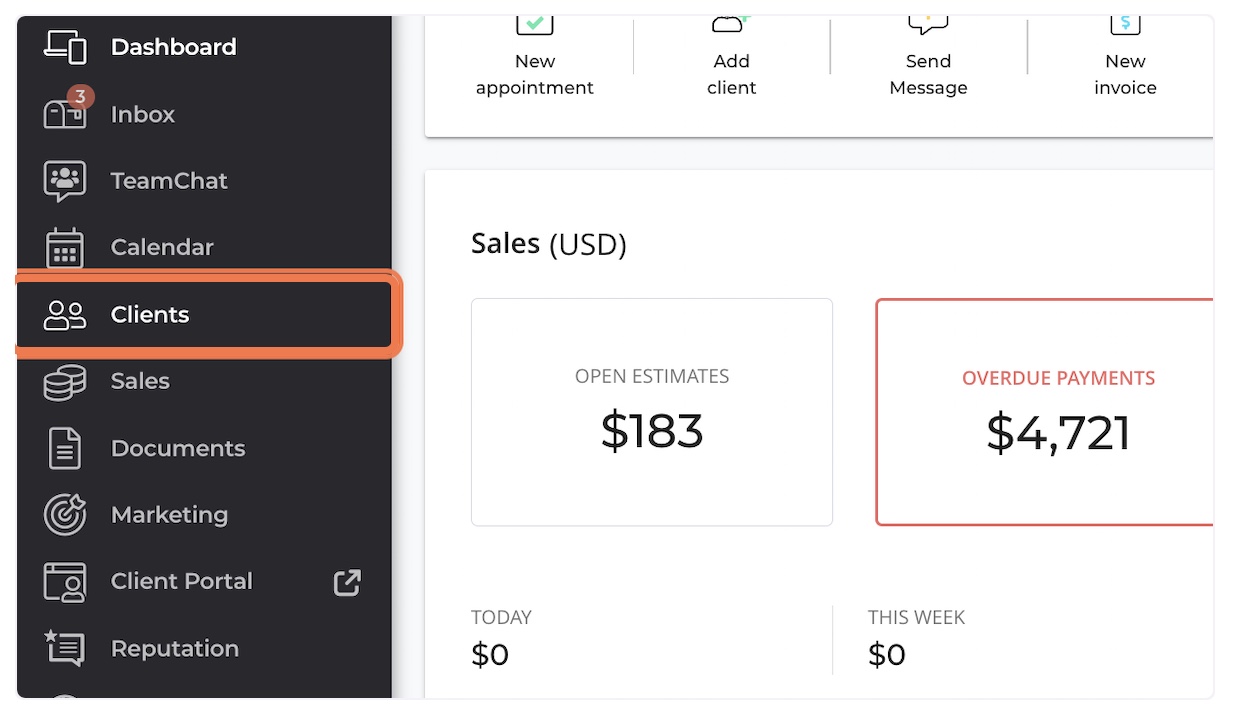
Task: Open the Marketing menu label
Action: point(169,515)
